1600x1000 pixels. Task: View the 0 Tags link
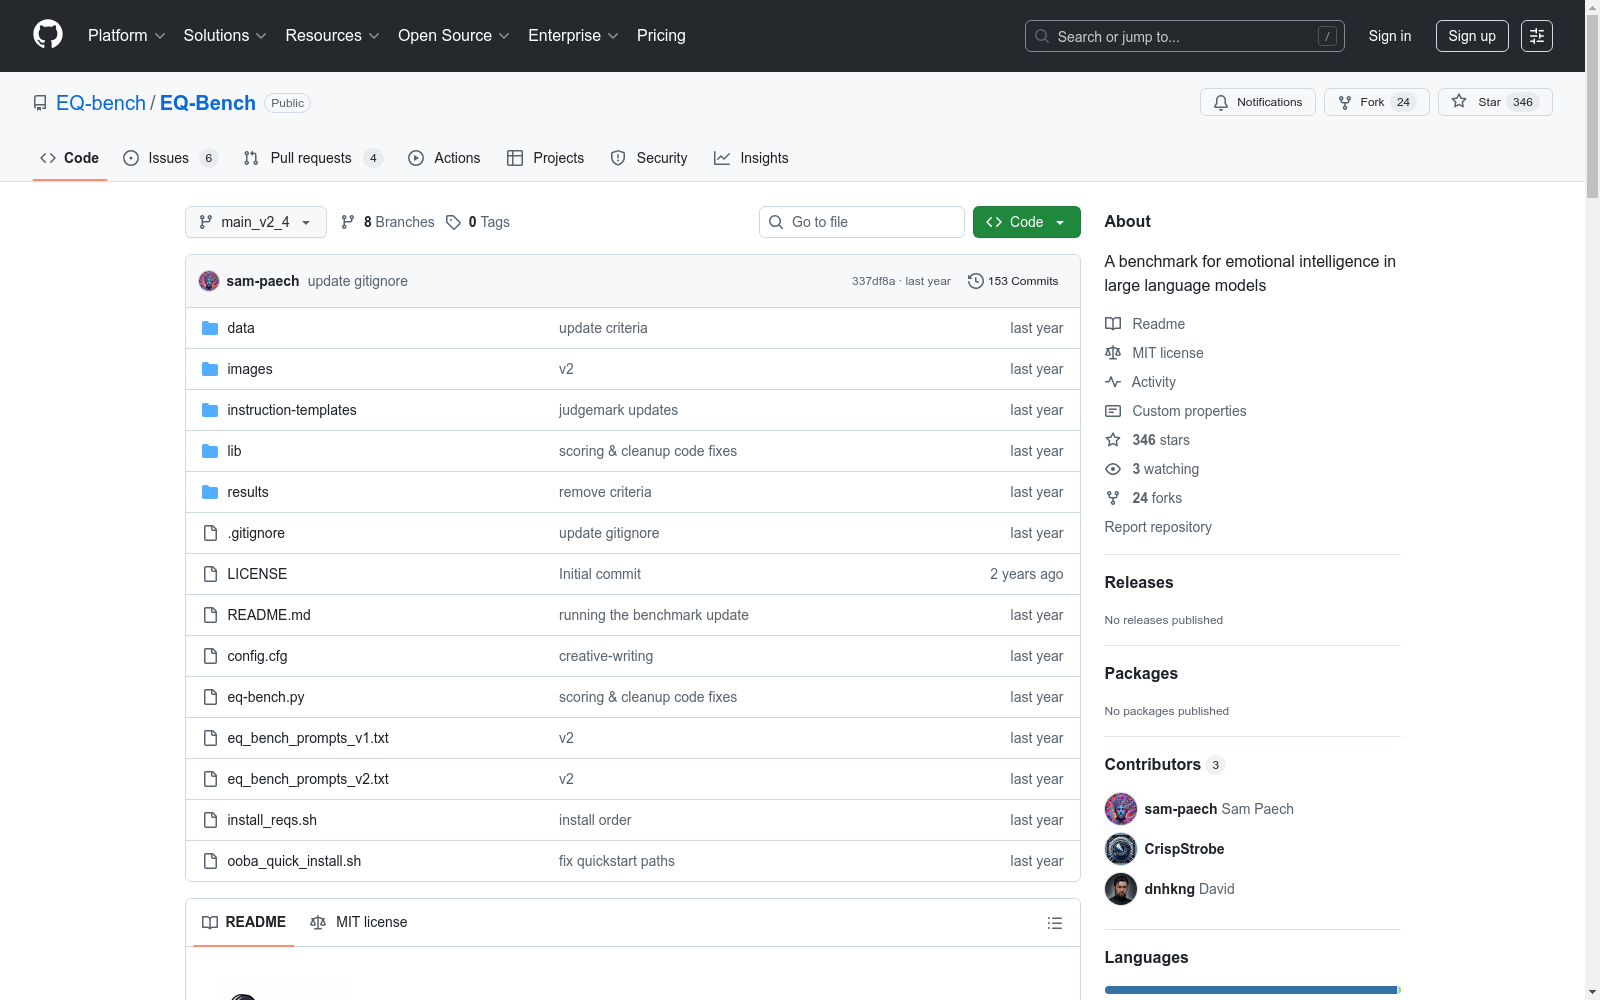pos(478,222)
